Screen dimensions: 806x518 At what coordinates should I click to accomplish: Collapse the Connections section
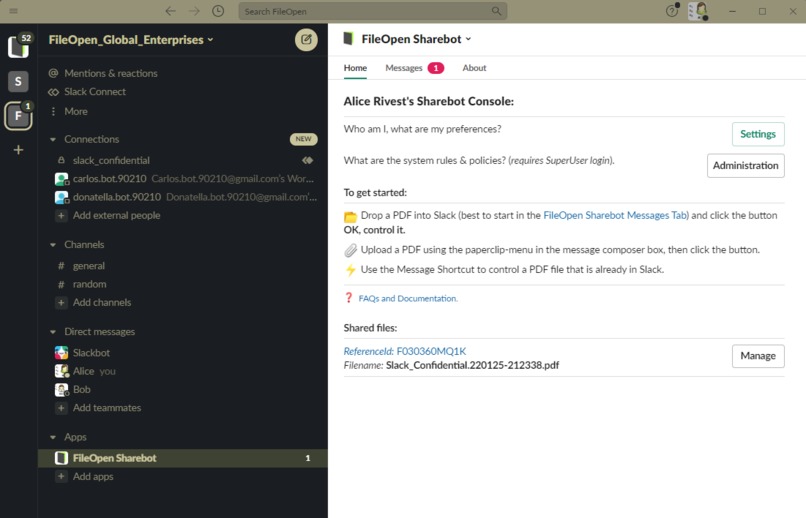[x=53, y=139]
